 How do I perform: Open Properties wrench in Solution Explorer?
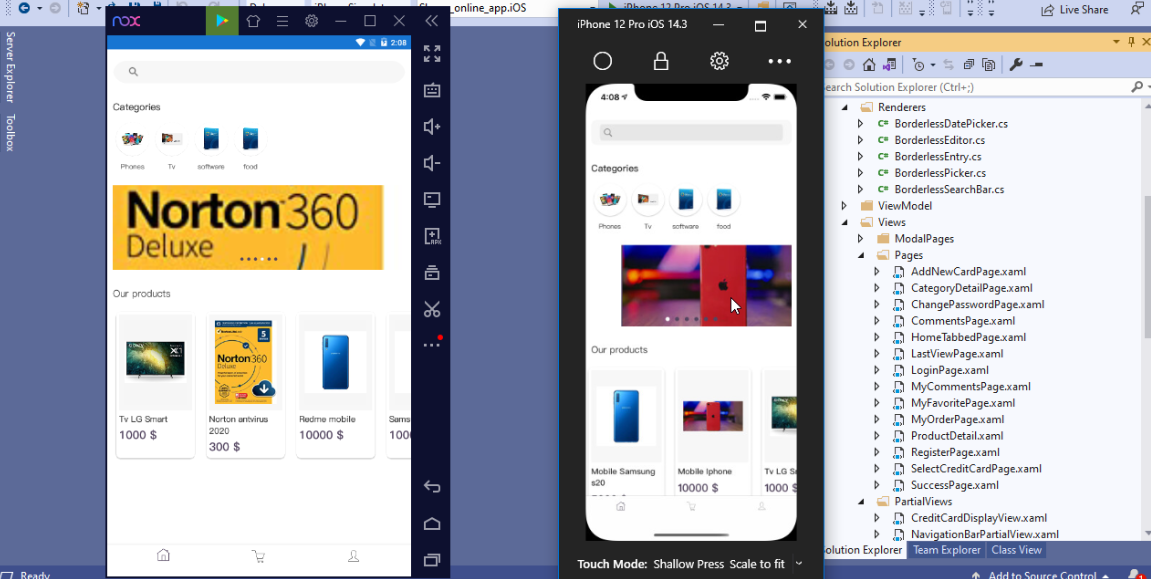click(x=1016, y=65)
